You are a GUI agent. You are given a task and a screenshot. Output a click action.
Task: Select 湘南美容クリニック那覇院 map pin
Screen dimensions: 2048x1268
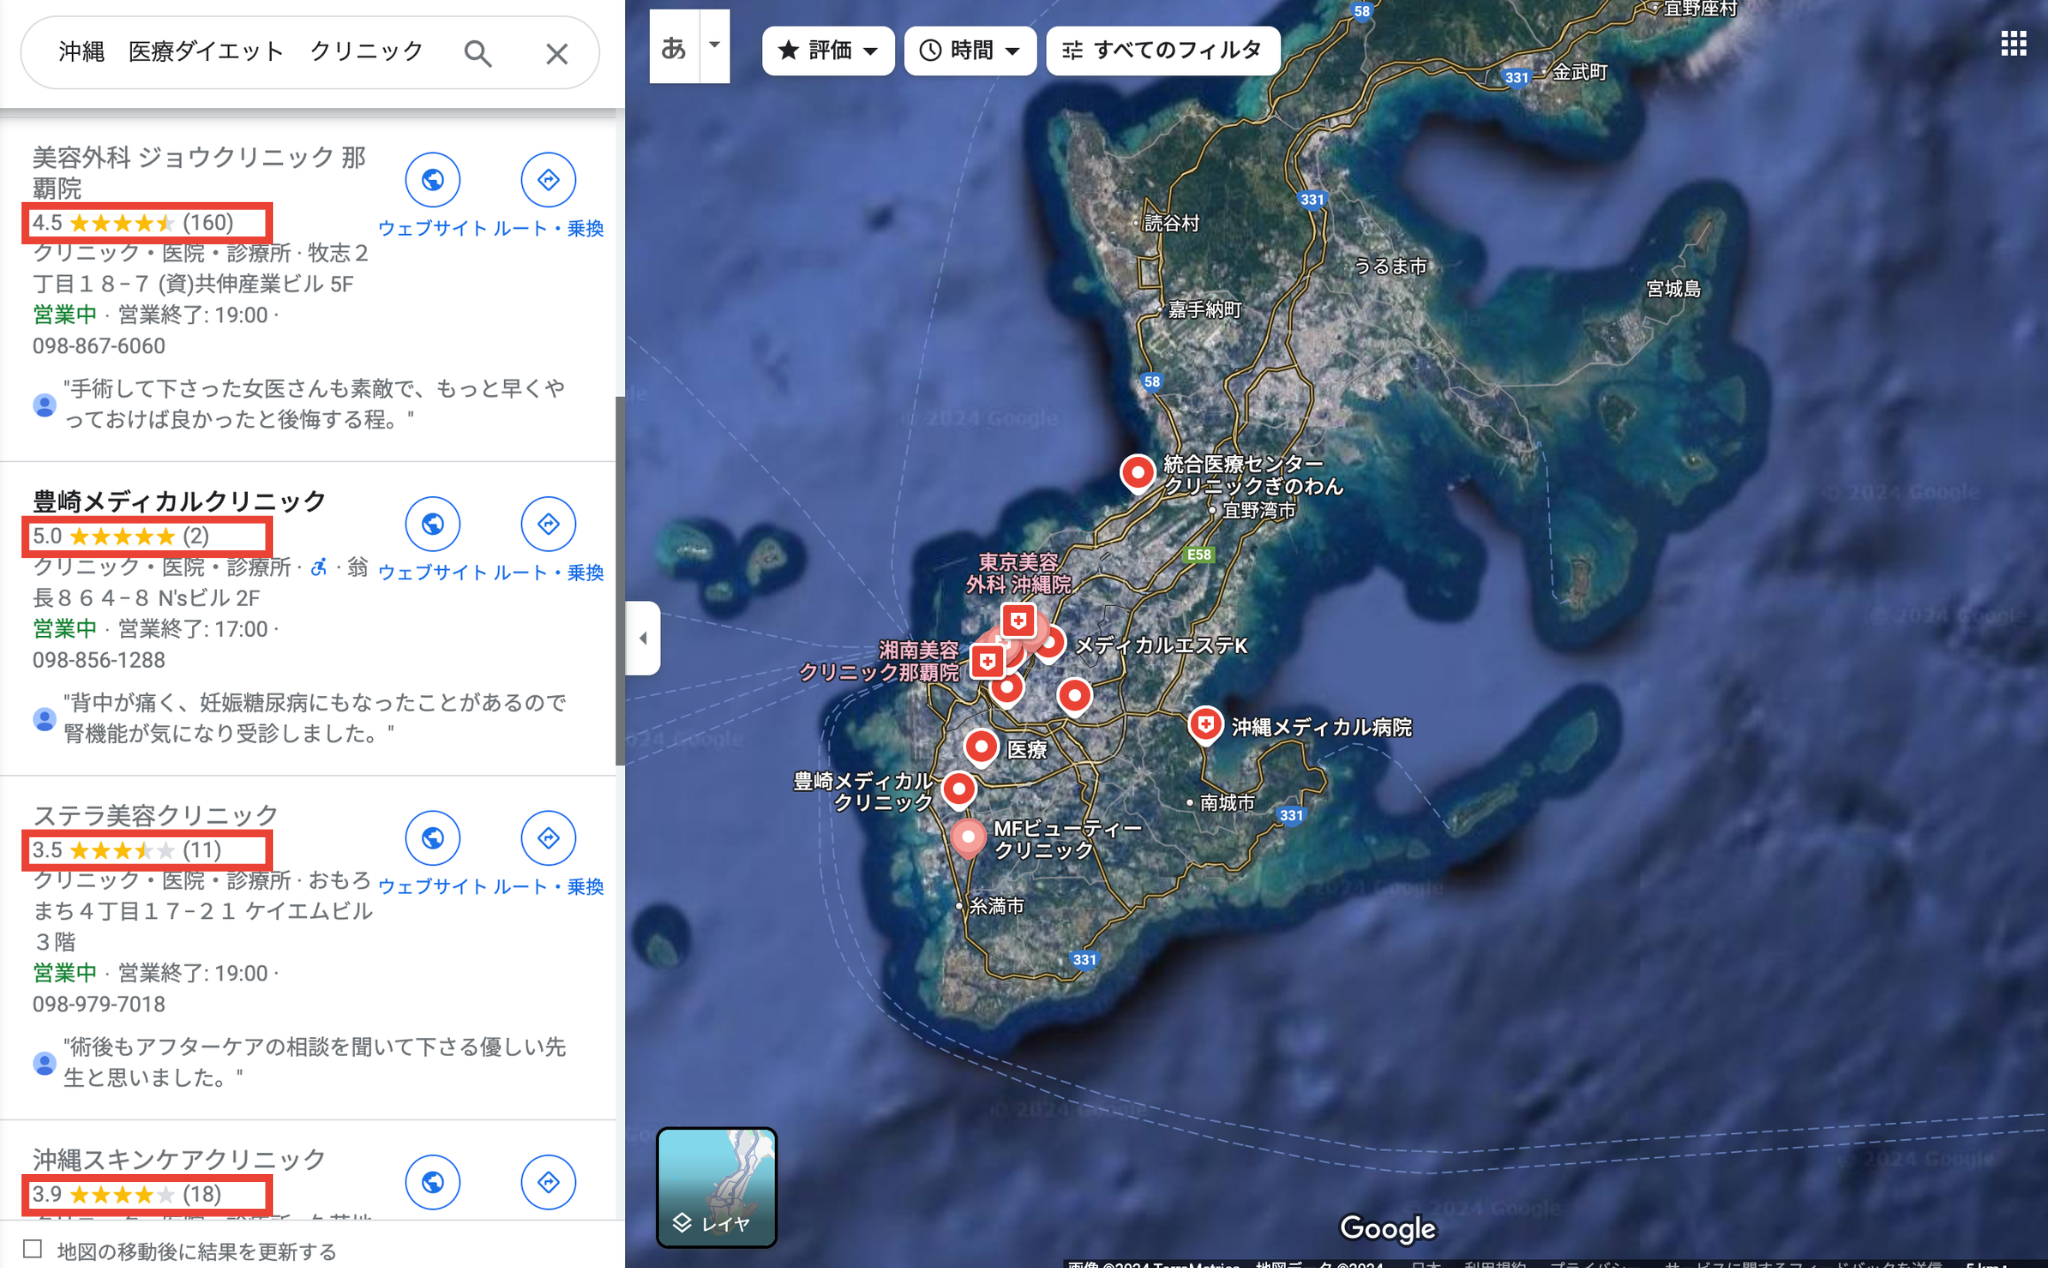coord(987,661)
